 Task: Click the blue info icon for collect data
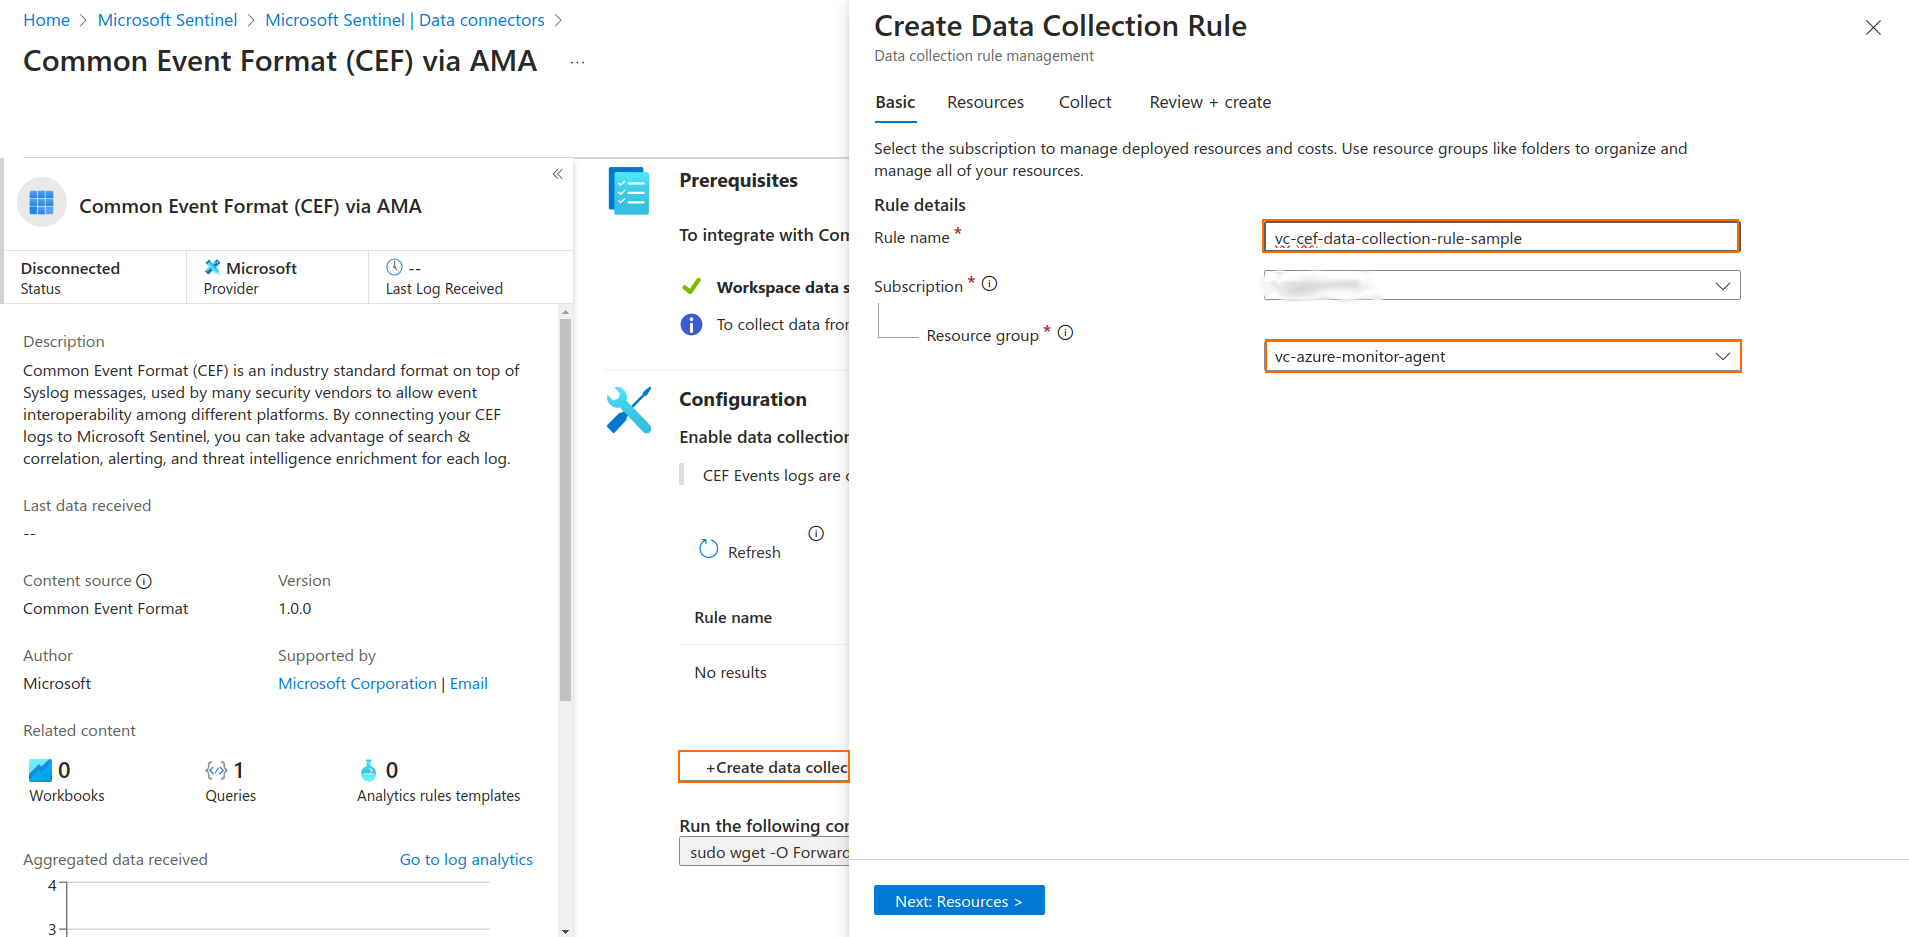click(691, 325)
